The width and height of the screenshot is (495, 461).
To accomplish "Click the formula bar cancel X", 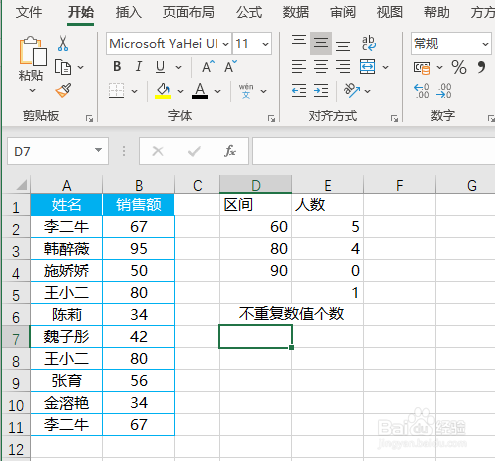I will pos(158,151).
